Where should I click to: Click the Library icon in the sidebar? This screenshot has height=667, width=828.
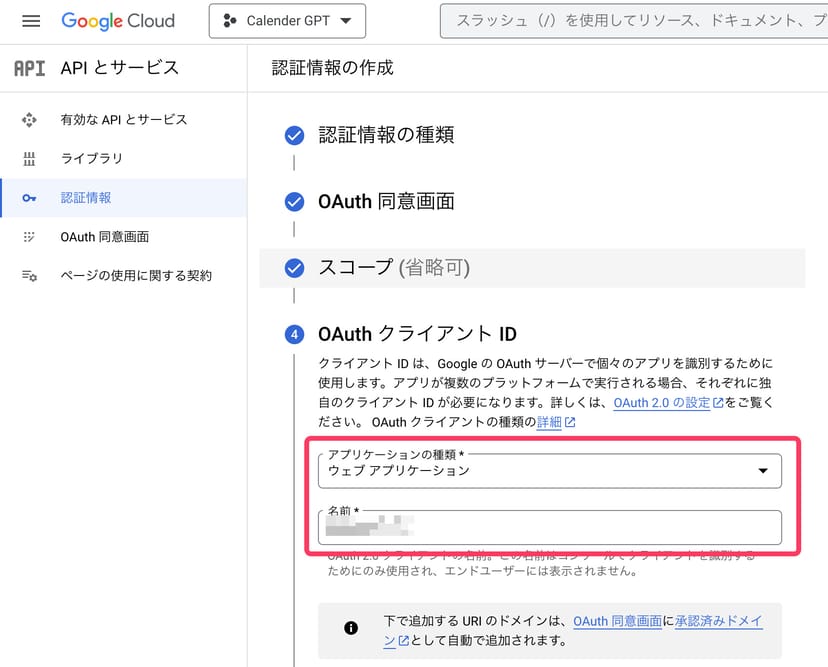[29, 159]
